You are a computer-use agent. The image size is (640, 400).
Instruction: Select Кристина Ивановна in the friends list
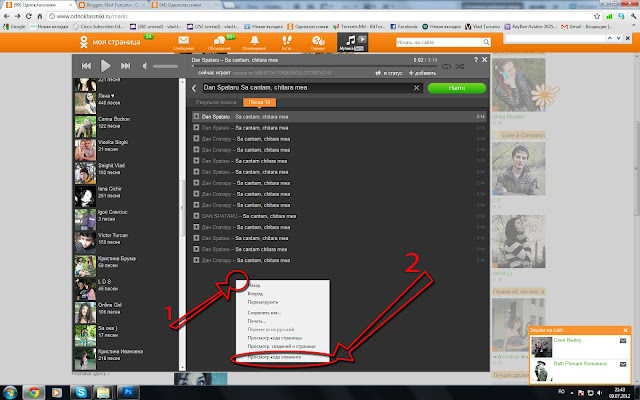click(127, 359)
